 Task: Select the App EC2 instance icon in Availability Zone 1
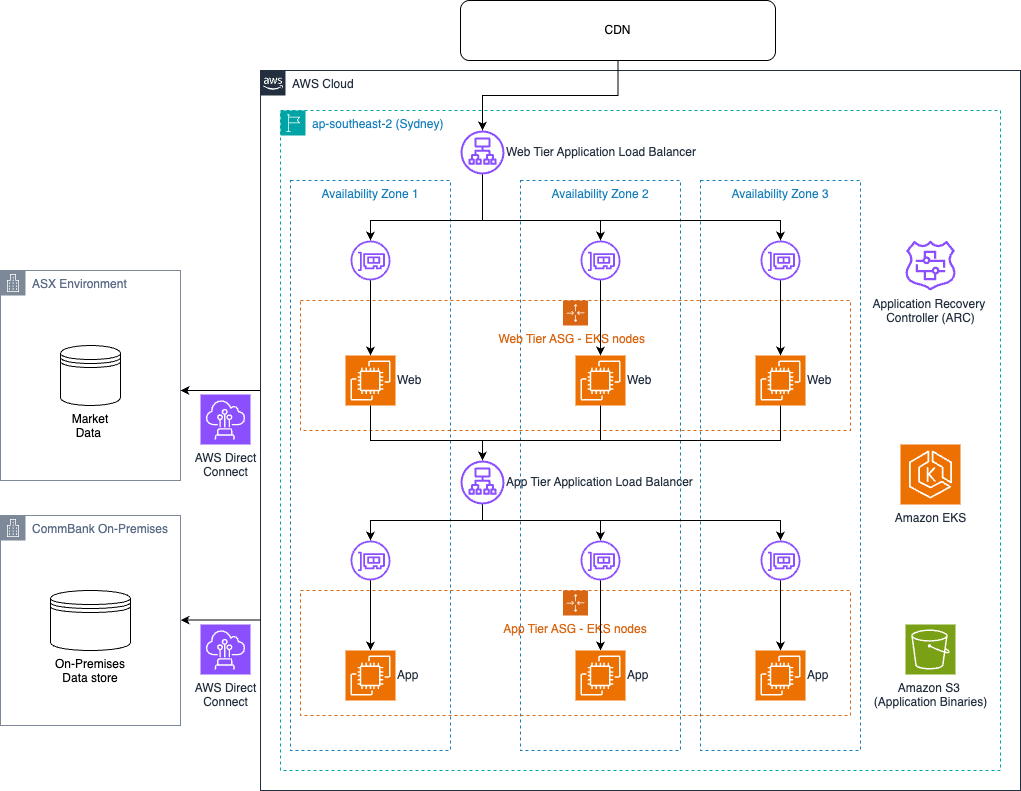coord(371,675)
